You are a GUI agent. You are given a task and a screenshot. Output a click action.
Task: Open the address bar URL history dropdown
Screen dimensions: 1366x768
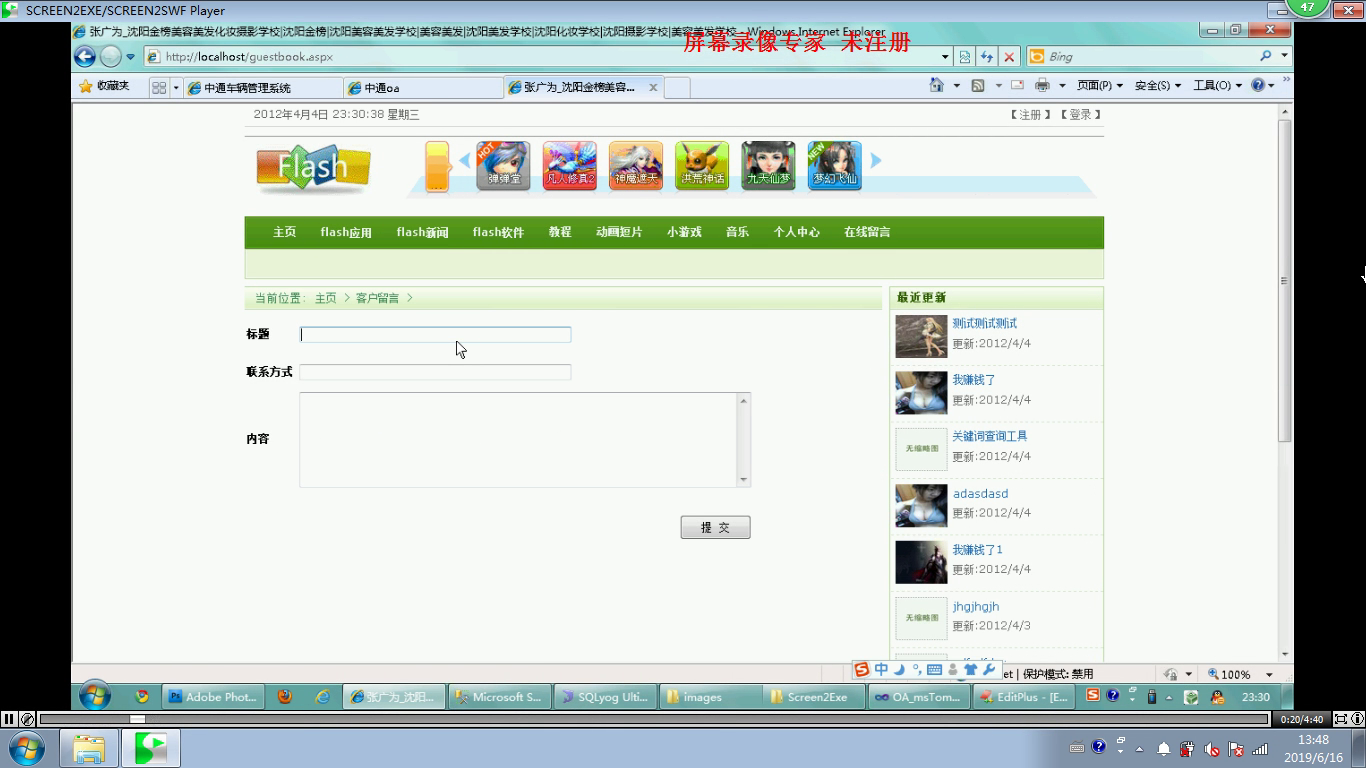click(945, 57)
